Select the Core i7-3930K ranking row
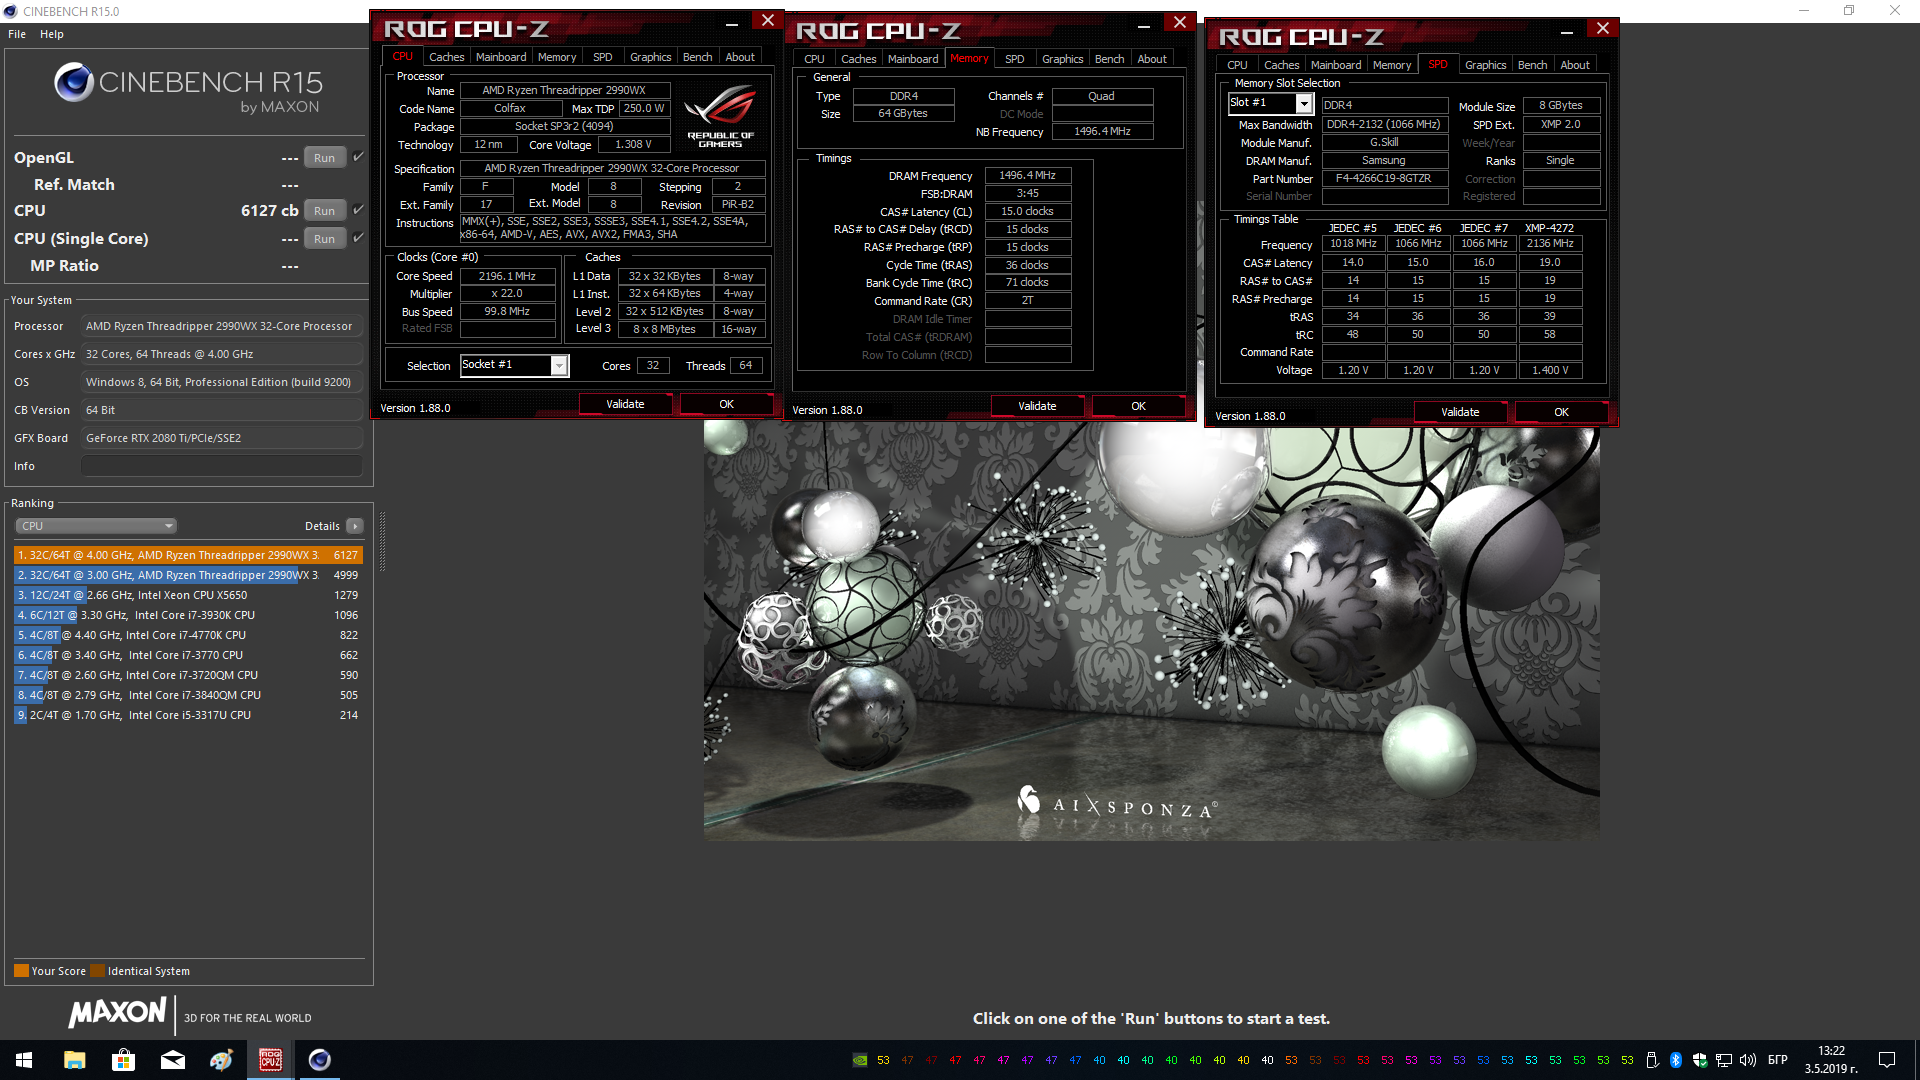1920x1080 pixels. point(188,615)
